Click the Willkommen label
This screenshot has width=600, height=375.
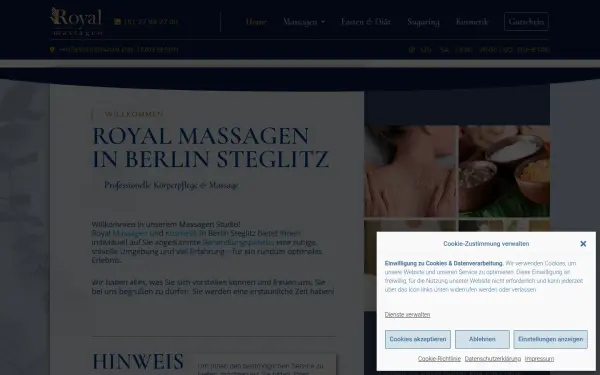point(134,114)
